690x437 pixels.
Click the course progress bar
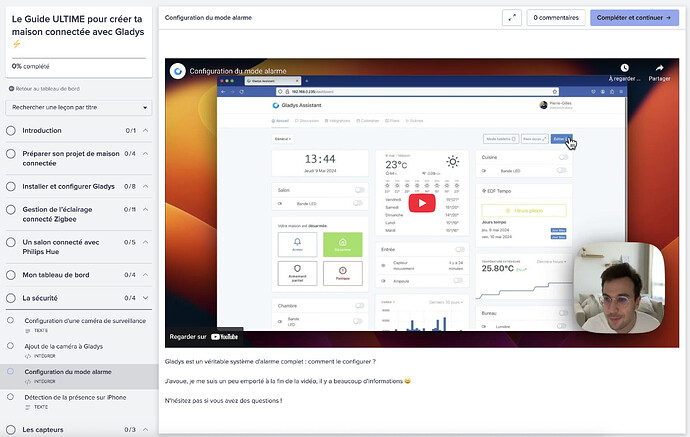(x=79, y=58)
